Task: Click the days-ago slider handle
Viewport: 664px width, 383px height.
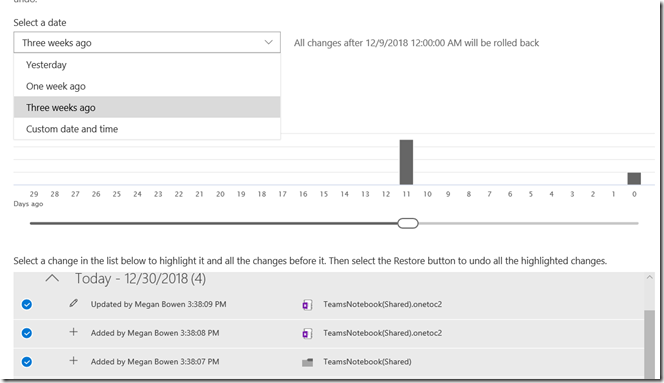Action: (408, 223)
